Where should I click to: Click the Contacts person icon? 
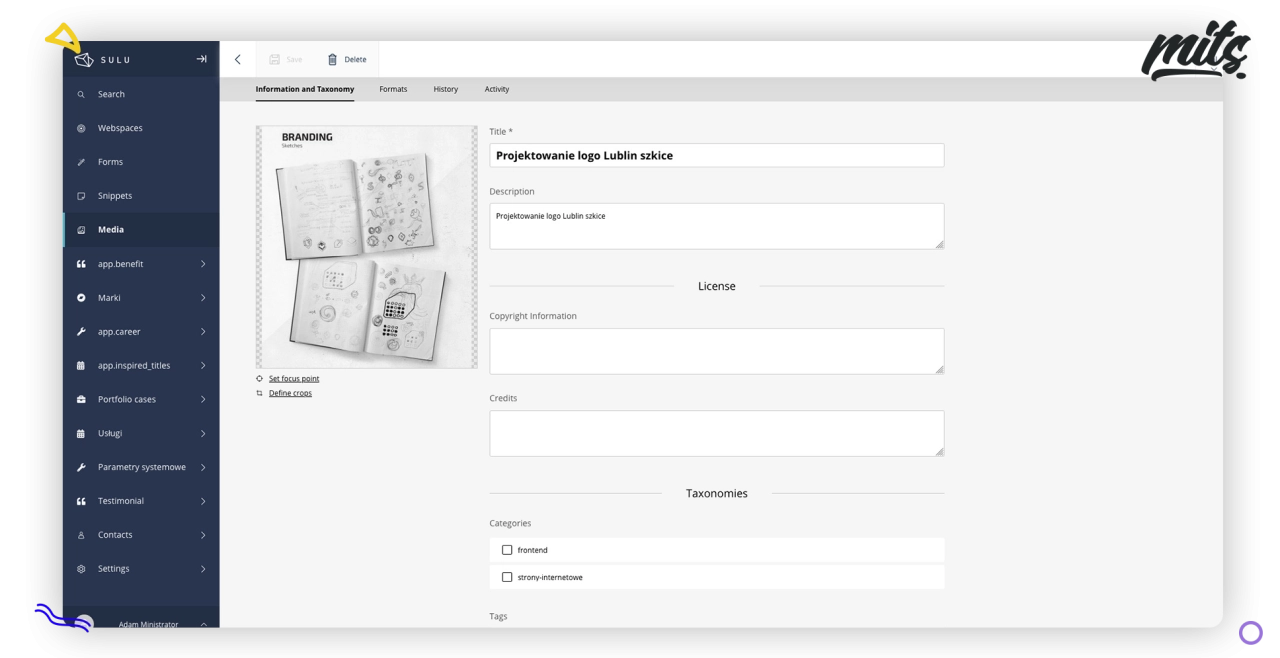(x=81, y=535)
